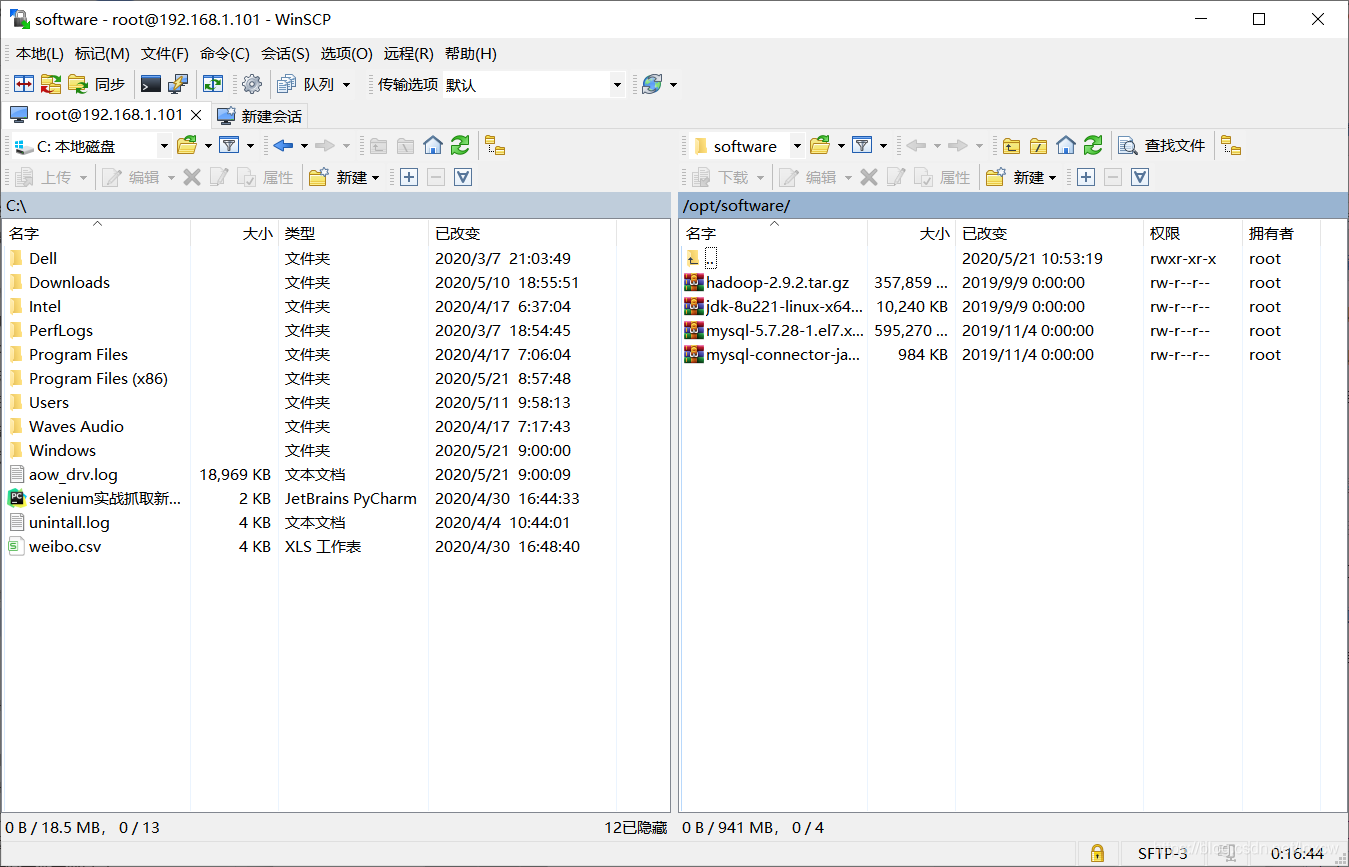Screen dimensions: 1349x867
Task: Click the Compare Directories toolbar icon
Action: [x=24, y=85]
